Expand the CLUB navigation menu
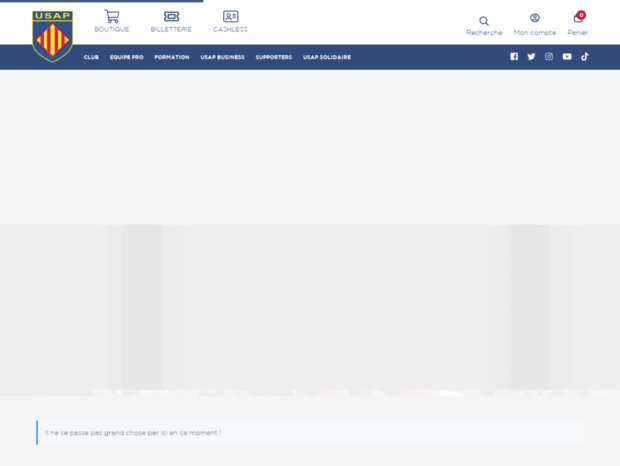The image size is (620, 466). click(91, 57)
